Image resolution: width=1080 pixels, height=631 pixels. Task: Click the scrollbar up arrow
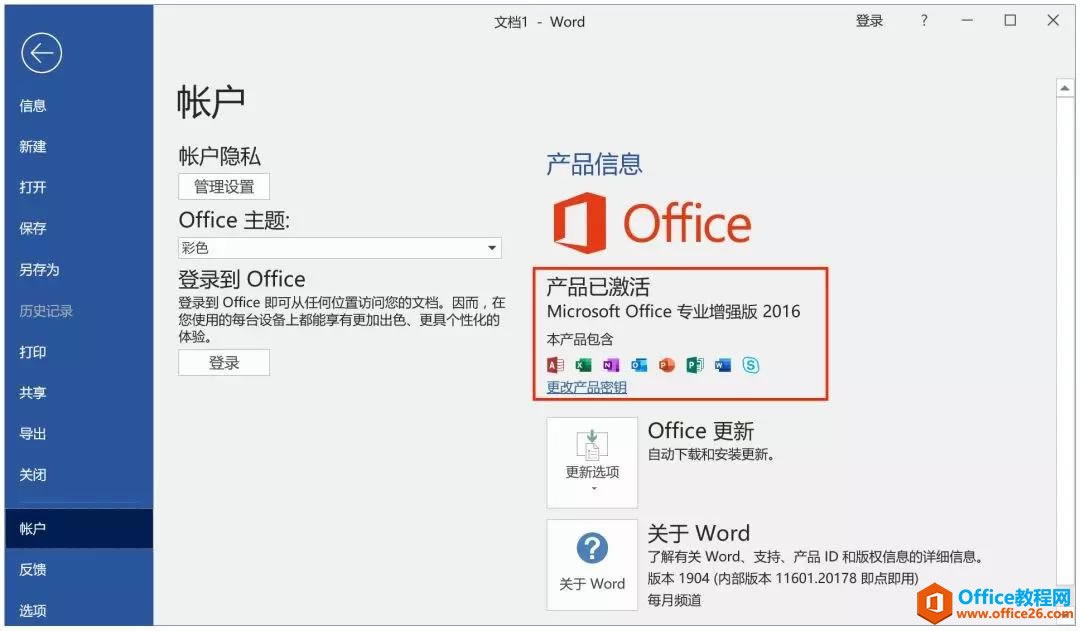(x=1065, y=88)
